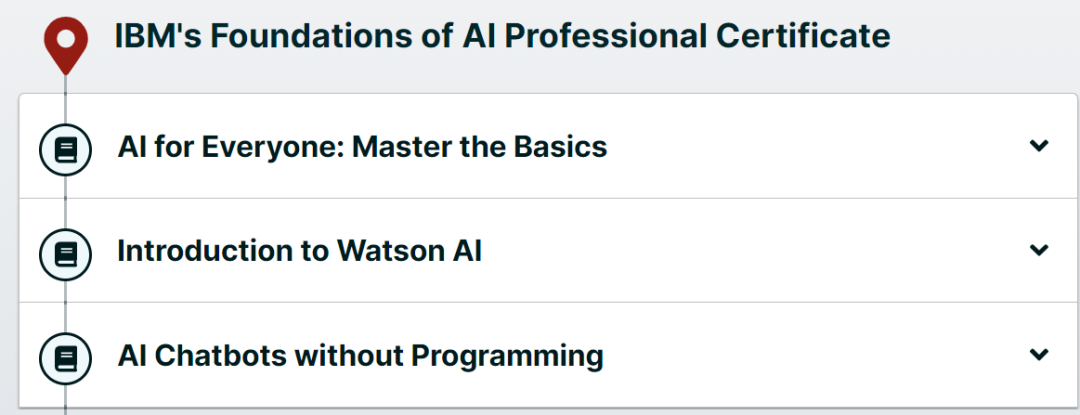1080x415 pixels.
Task: Open the AI Chatbots without Programming course title
Action: (360, 357)
